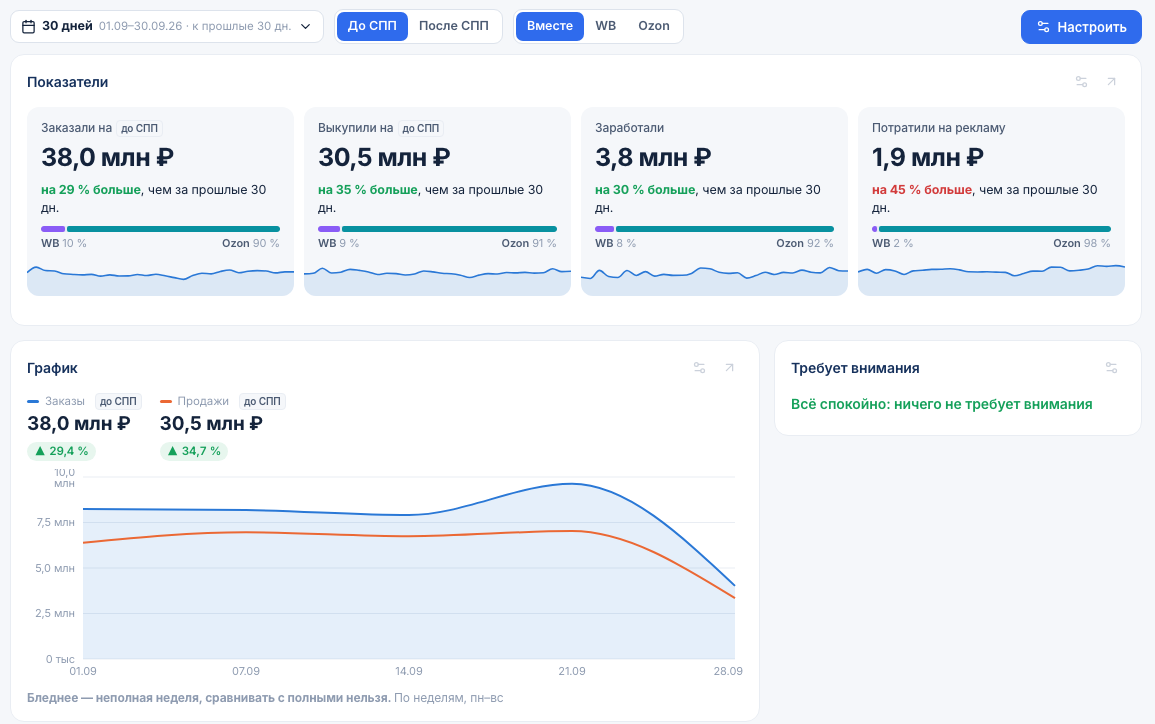Click the 3,8 млн ₽ value in Заработали

(x=653, y=157)
